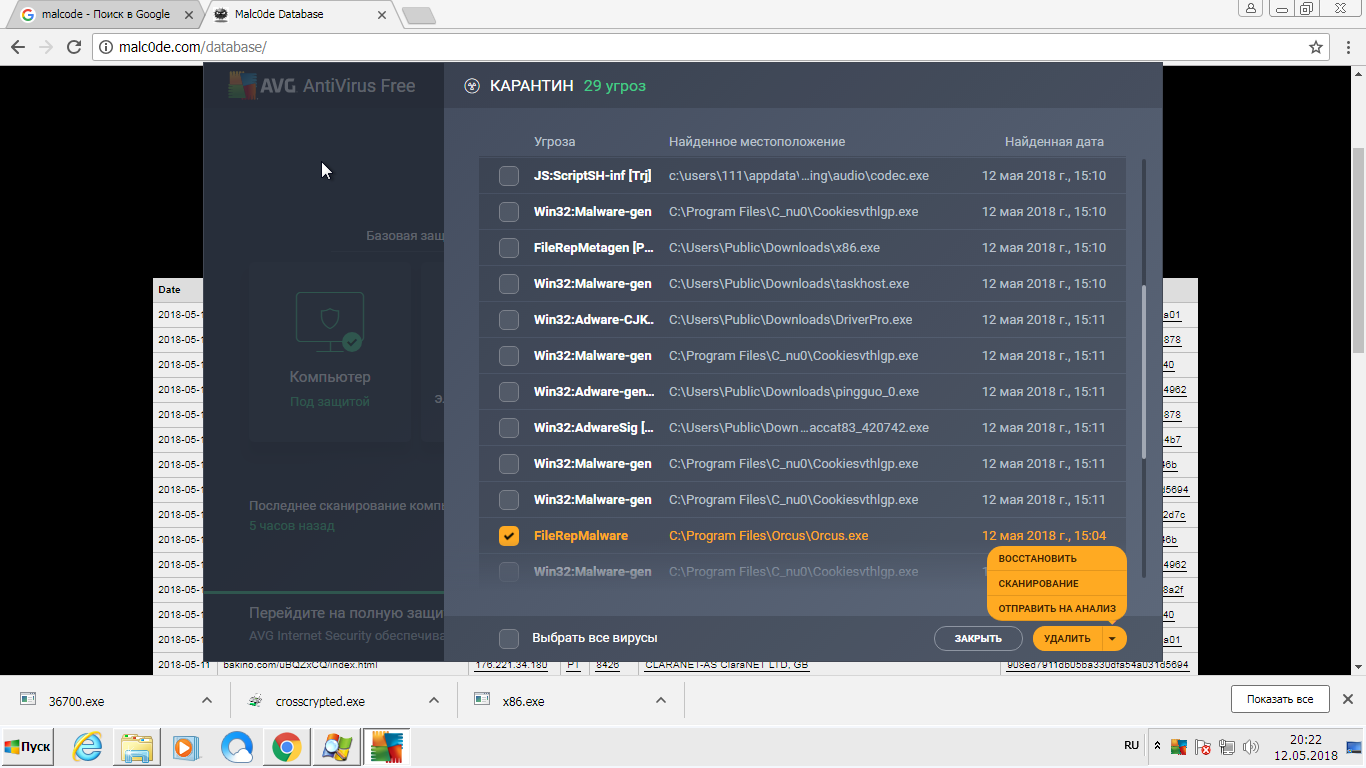Click the 'Найденная дата' column header
This screenshot has height=768, width=1366.
[x=1054, y=142]
